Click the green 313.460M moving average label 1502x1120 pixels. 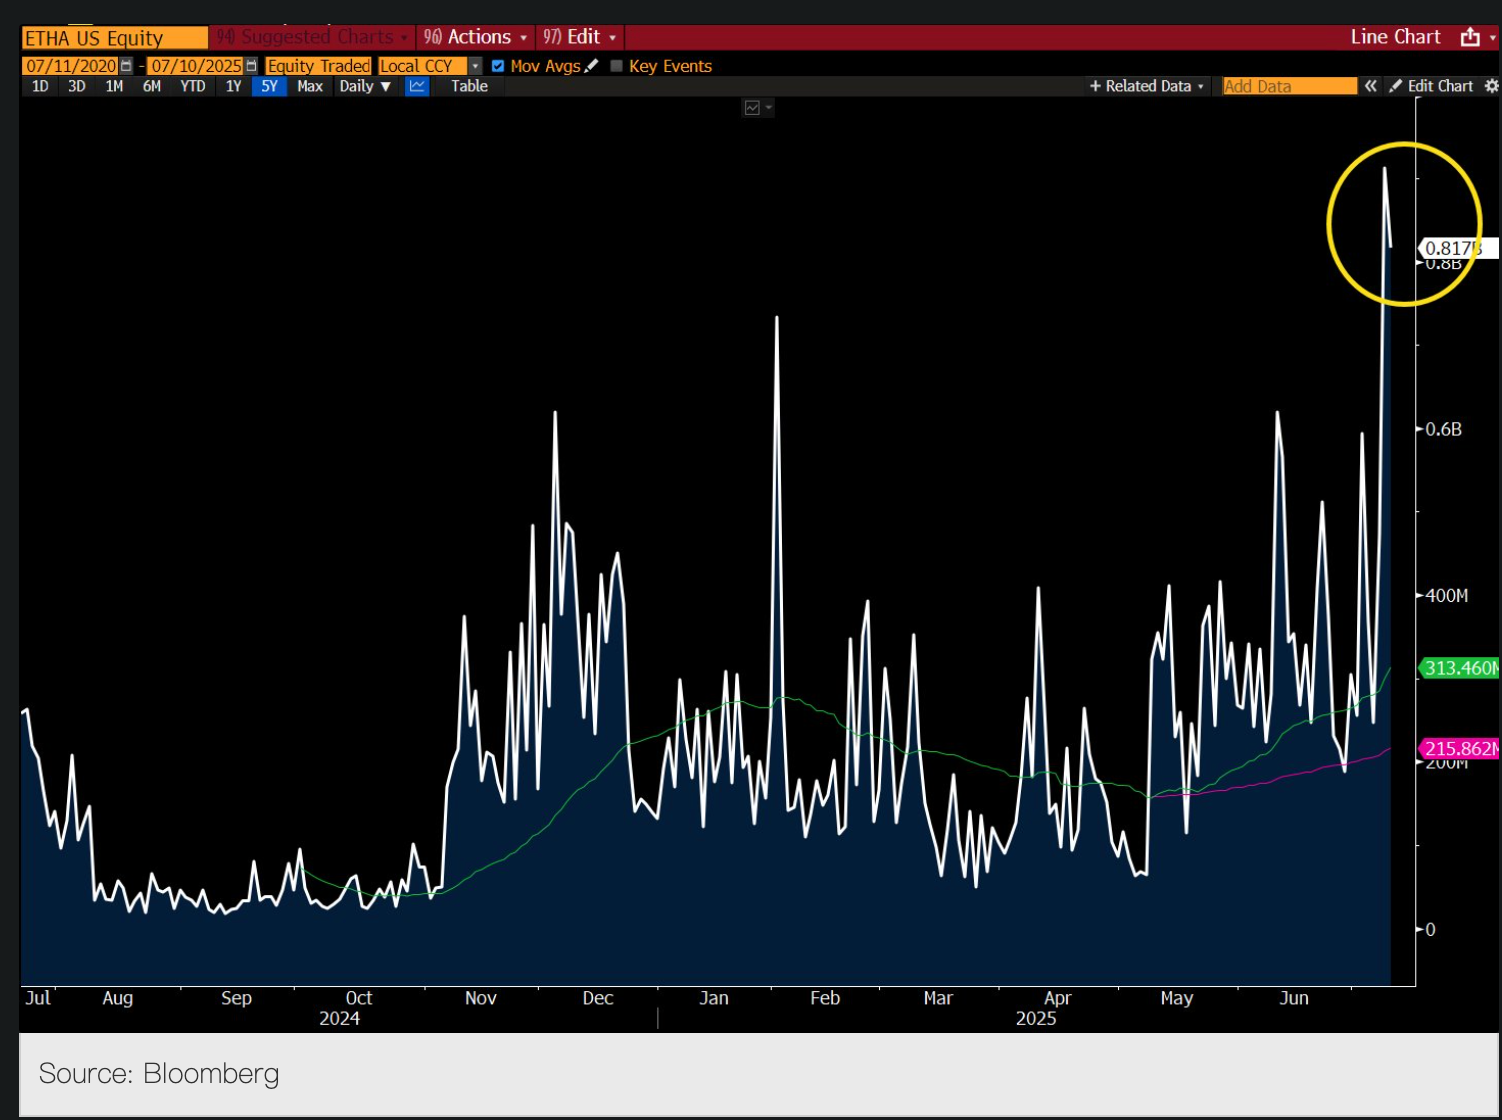1459,668
